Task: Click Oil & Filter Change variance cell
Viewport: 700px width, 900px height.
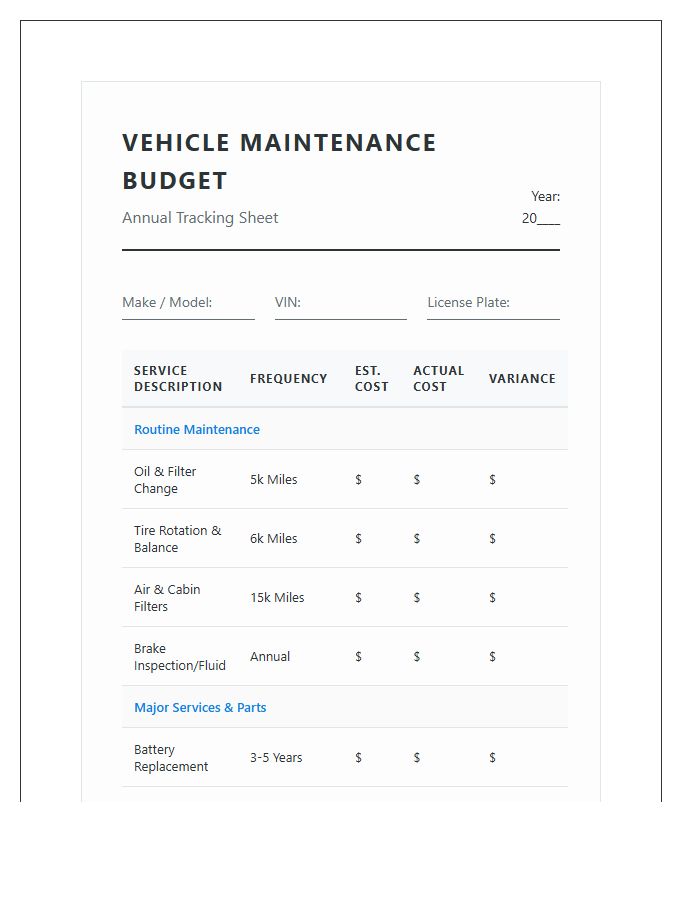Action: pos(522,479)
